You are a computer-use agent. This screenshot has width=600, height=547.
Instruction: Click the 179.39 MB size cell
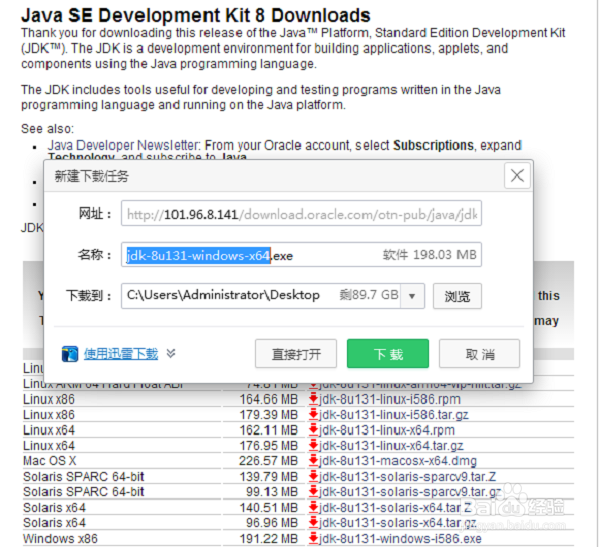(x=269, y=415)
